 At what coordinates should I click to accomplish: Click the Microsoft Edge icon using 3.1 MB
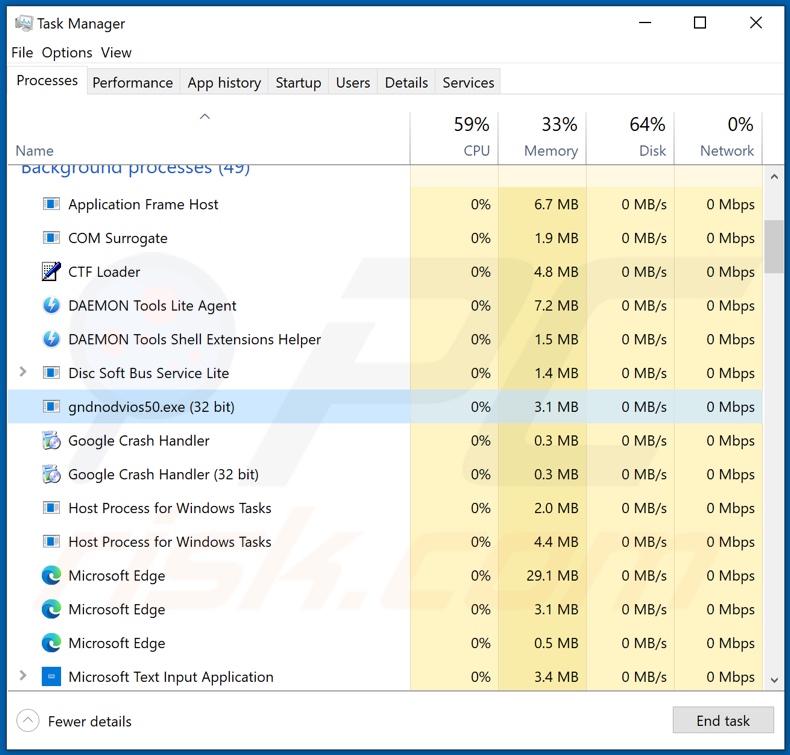click(51, 609)
